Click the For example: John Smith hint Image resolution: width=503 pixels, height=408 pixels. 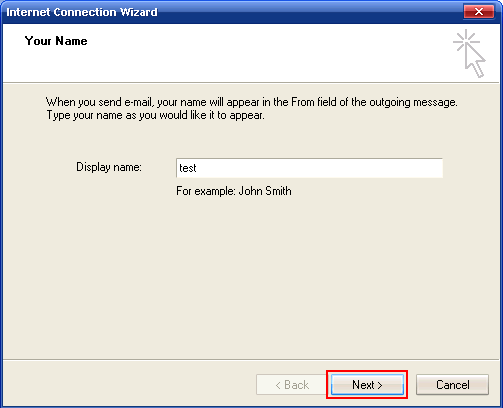(x=234, y=191)
